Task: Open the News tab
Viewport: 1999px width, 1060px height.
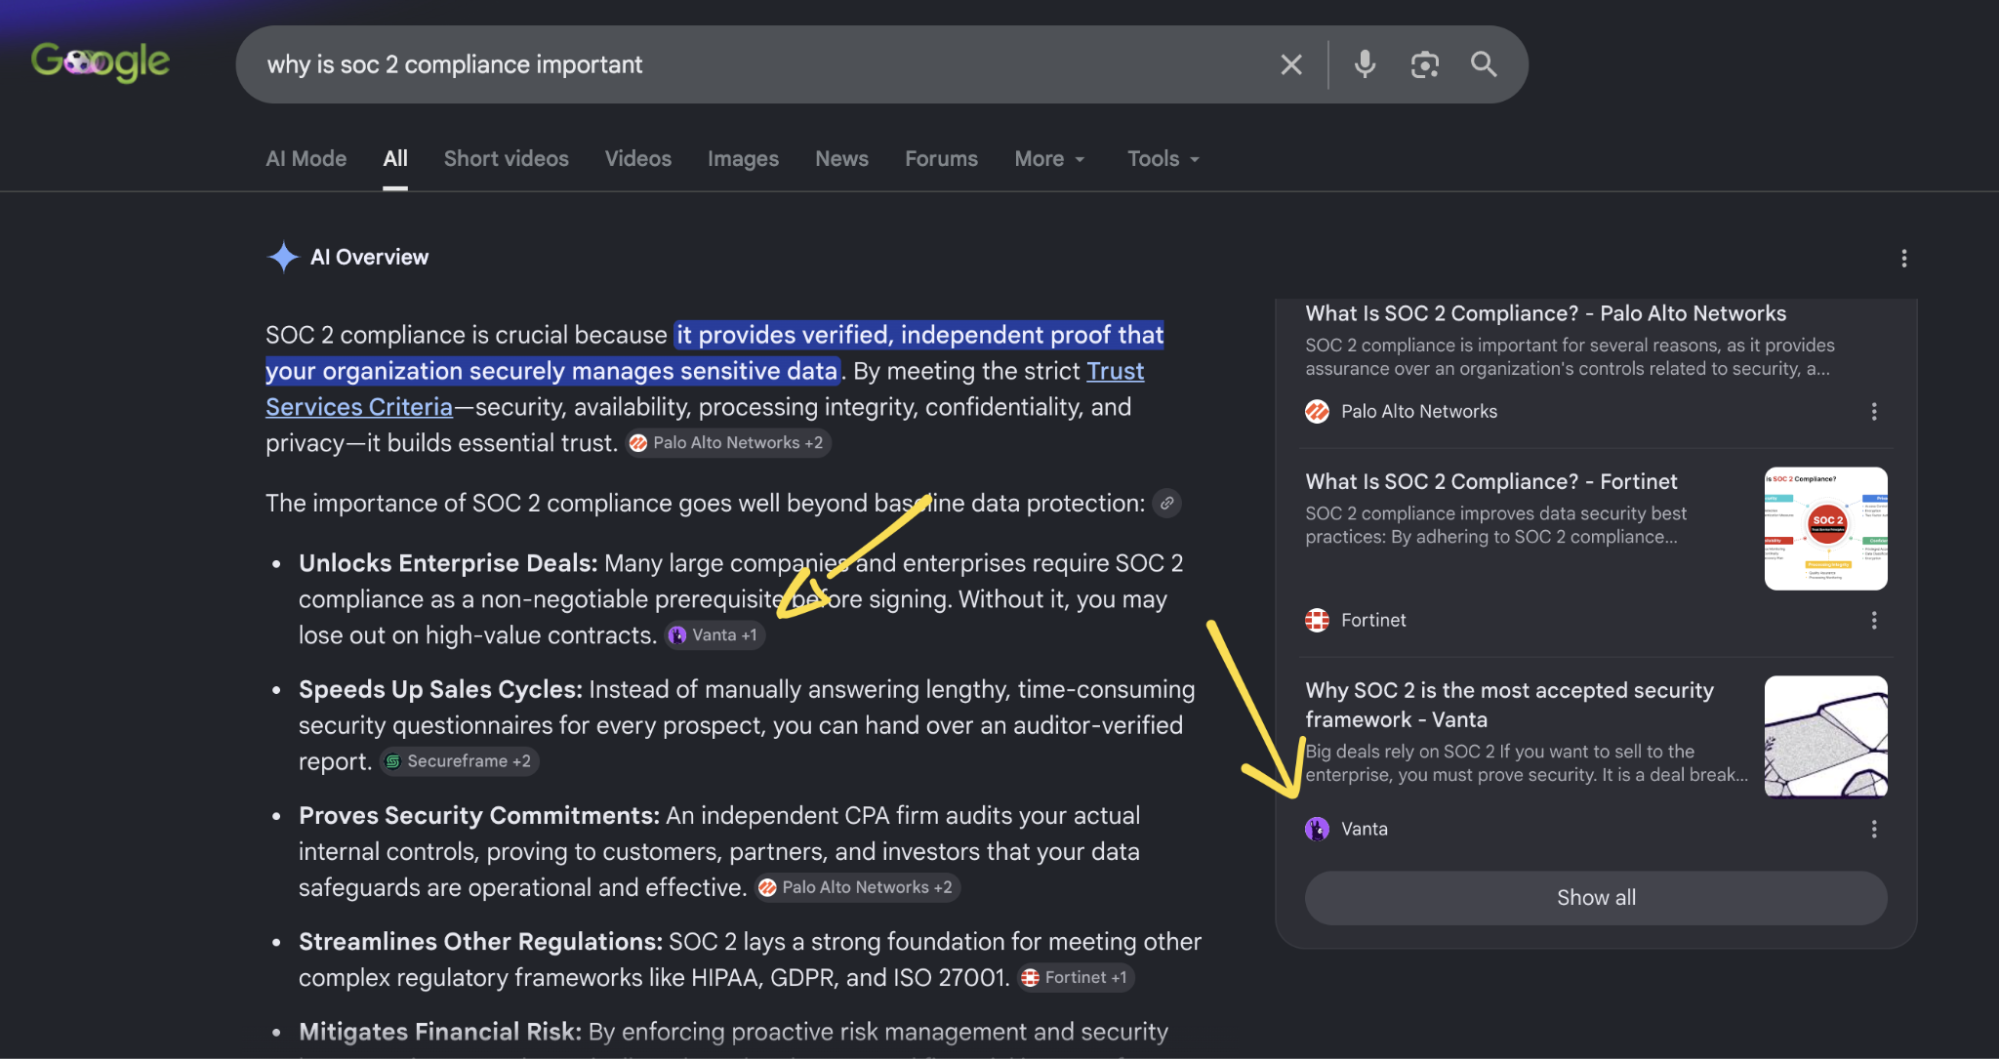Action: pos(842,159)
